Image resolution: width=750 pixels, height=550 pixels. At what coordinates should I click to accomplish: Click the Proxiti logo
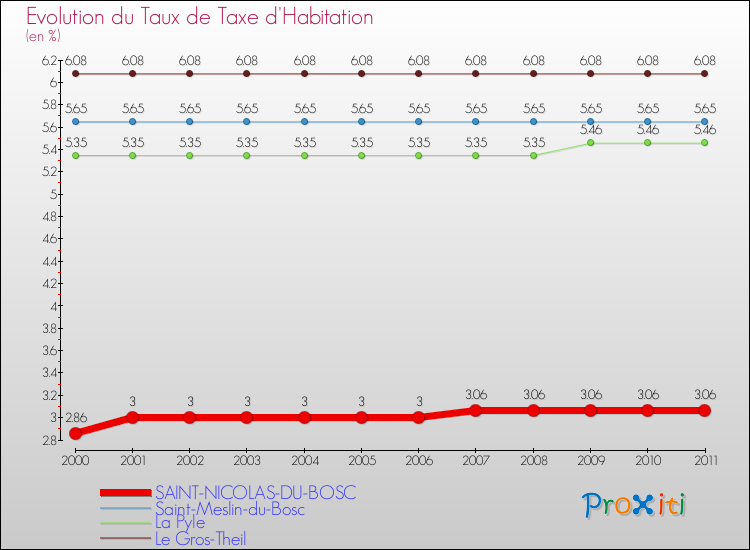pyautogui.click(x=634, y=505)
